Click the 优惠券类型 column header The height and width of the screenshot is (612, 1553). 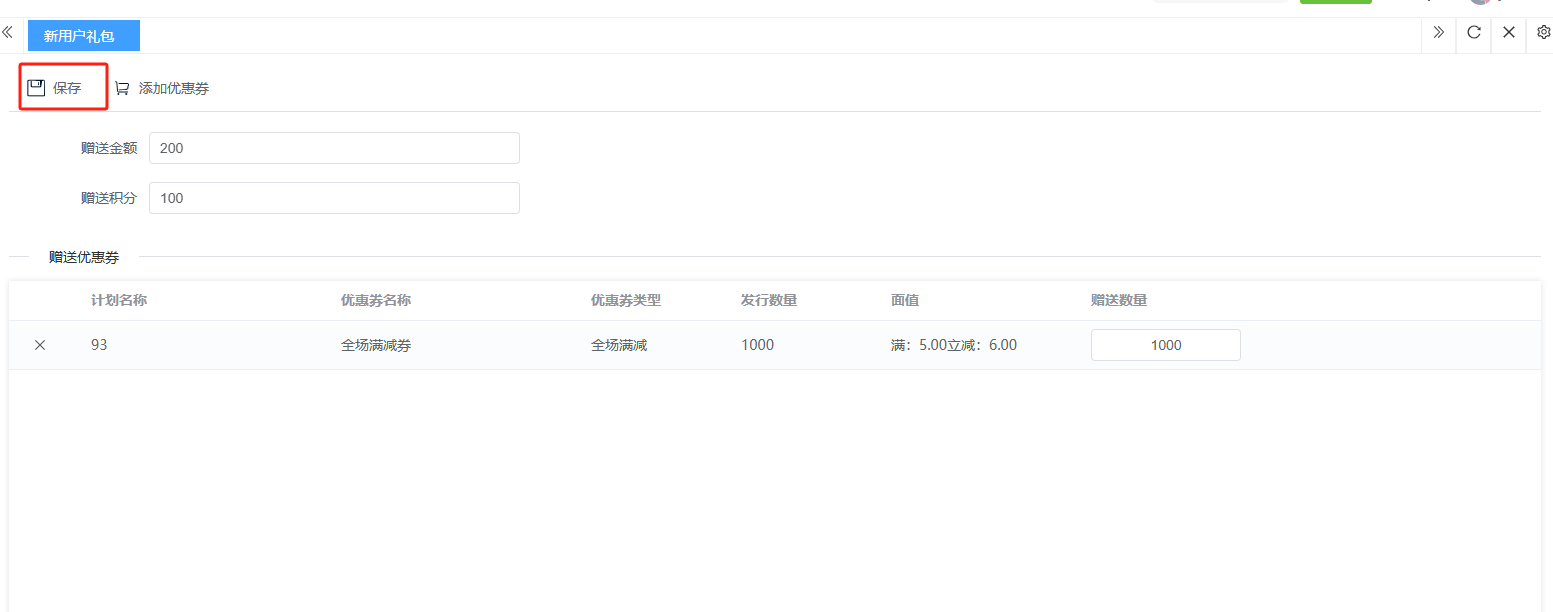point(626,300)
